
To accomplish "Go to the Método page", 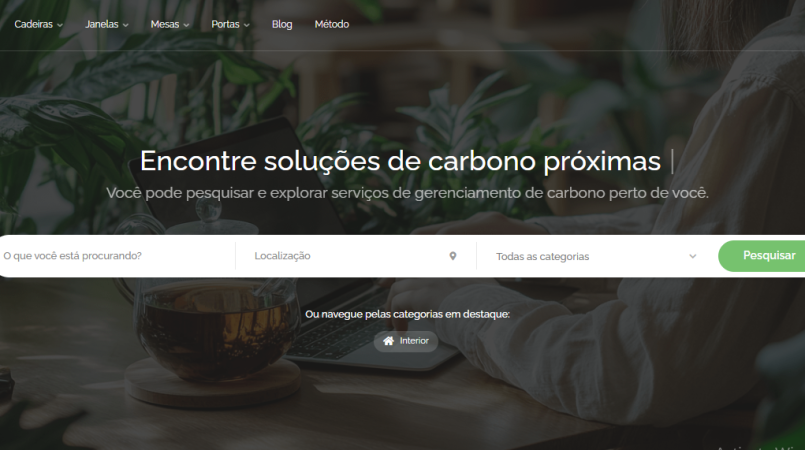I will [332, 24].
